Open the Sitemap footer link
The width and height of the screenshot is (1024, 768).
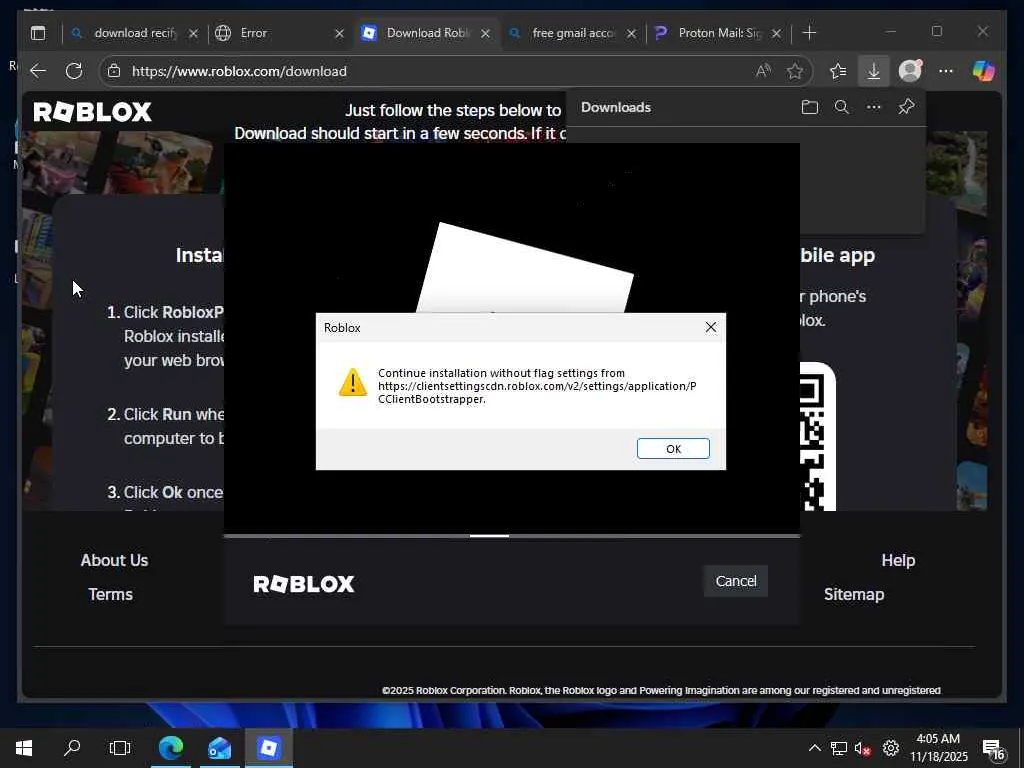coord(854,594)
